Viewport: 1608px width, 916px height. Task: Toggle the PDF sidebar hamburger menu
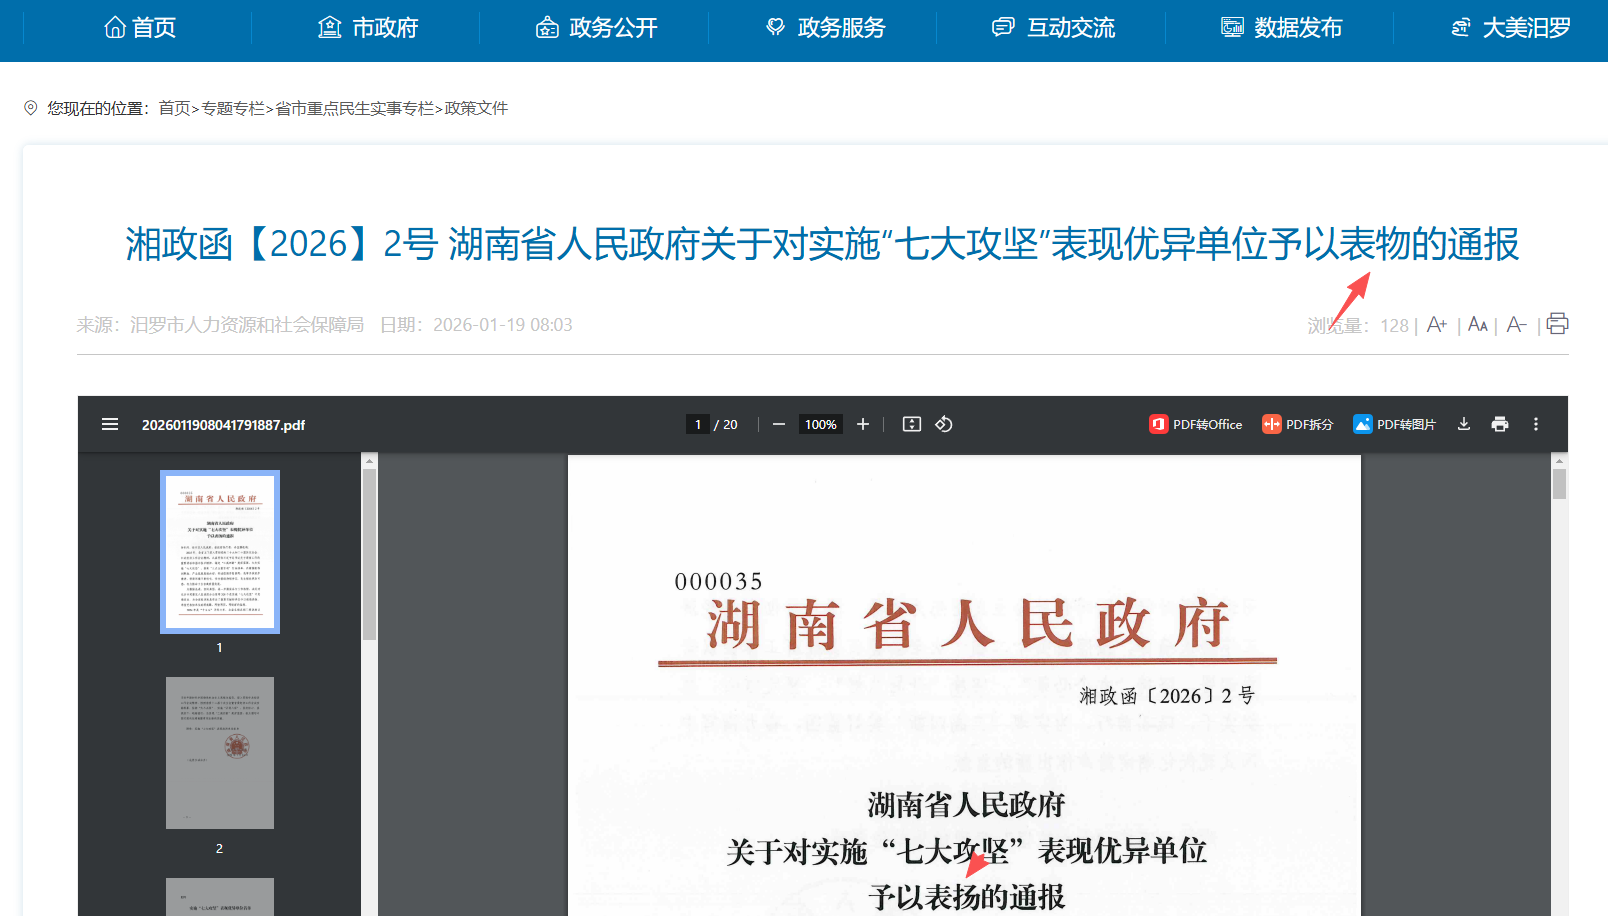tap(110, 425)
